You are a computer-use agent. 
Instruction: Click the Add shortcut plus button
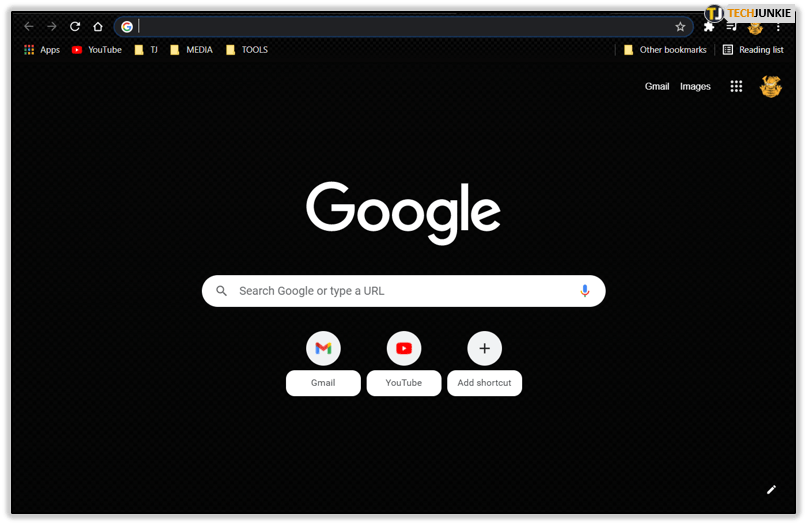point(484,349)
